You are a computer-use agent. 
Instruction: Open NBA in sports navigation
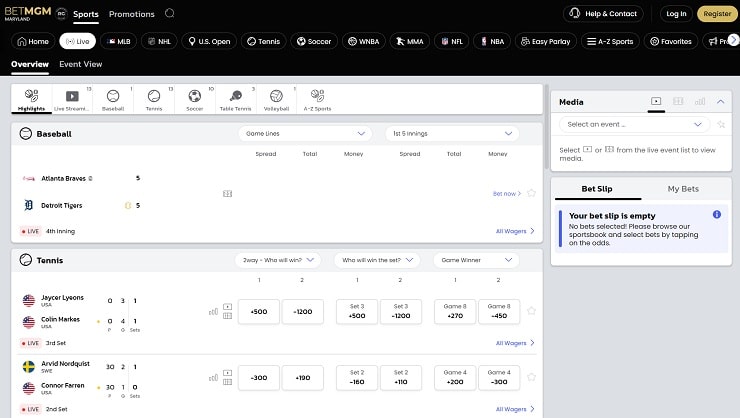pos(492,42)
